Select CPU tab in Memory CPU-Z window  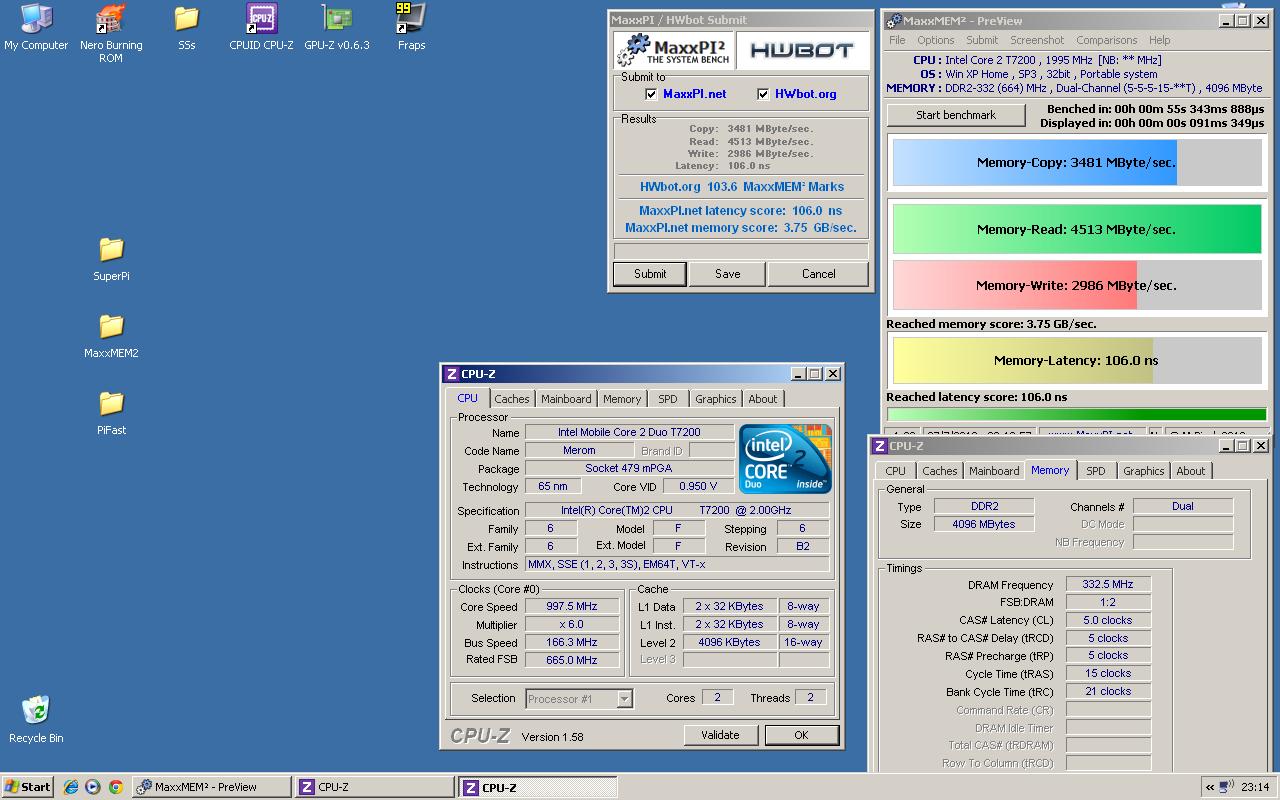[895, 471]
